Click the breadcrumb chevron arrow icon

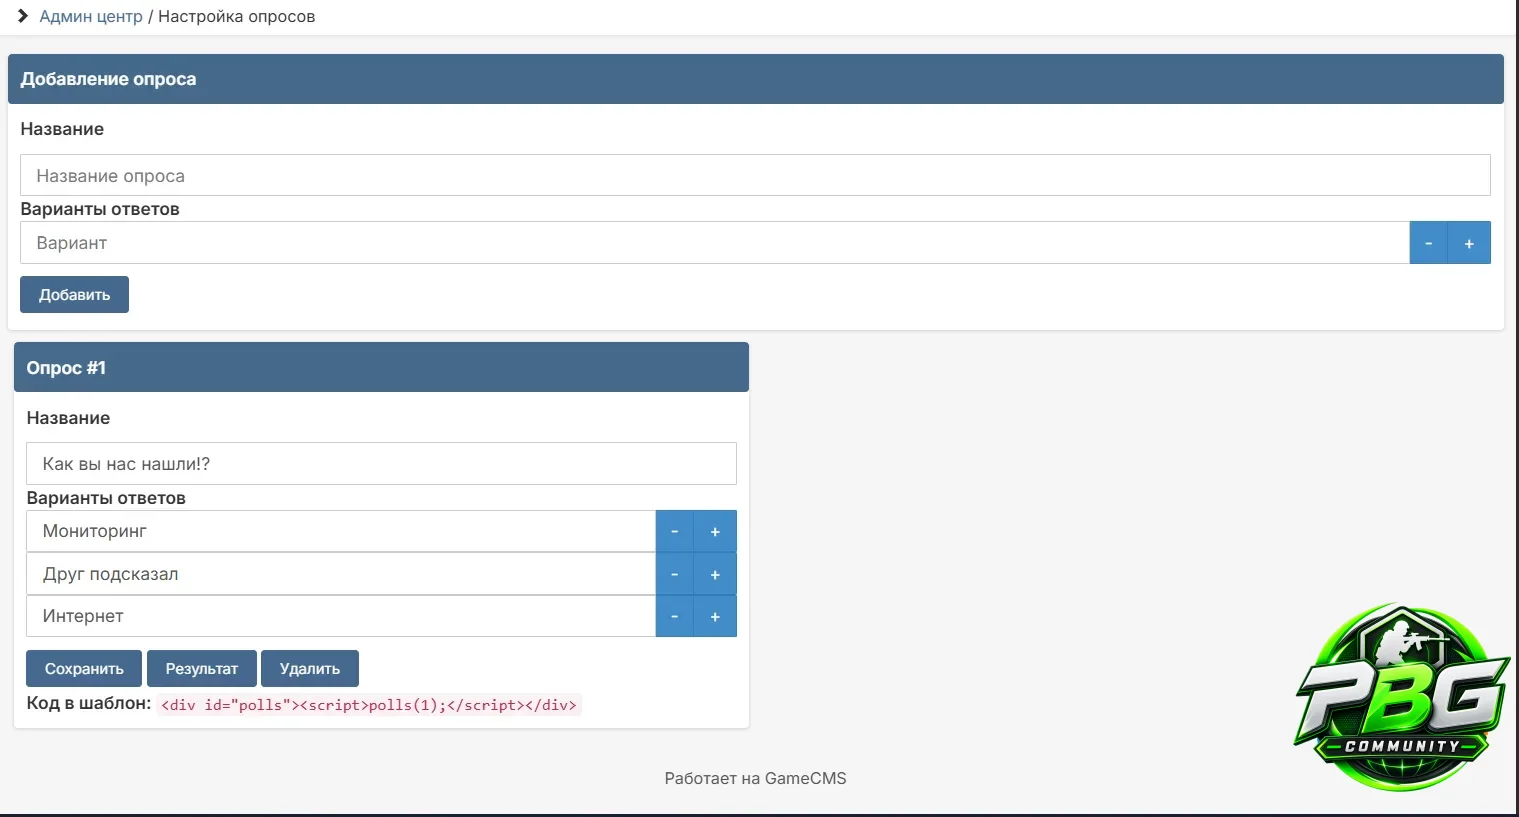[23, 16]
